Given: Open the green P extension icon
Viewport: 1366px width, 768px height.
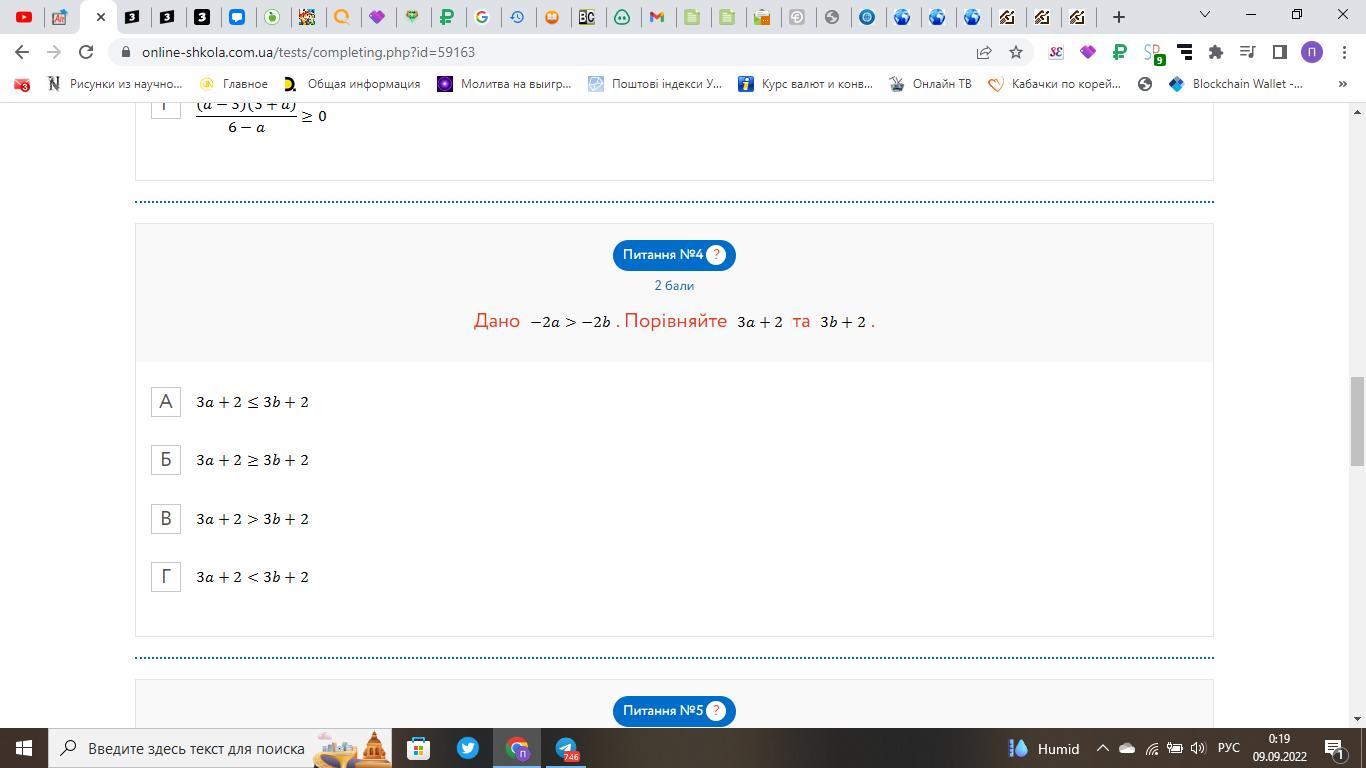Looking at the screenshot, I should 1120,52.
